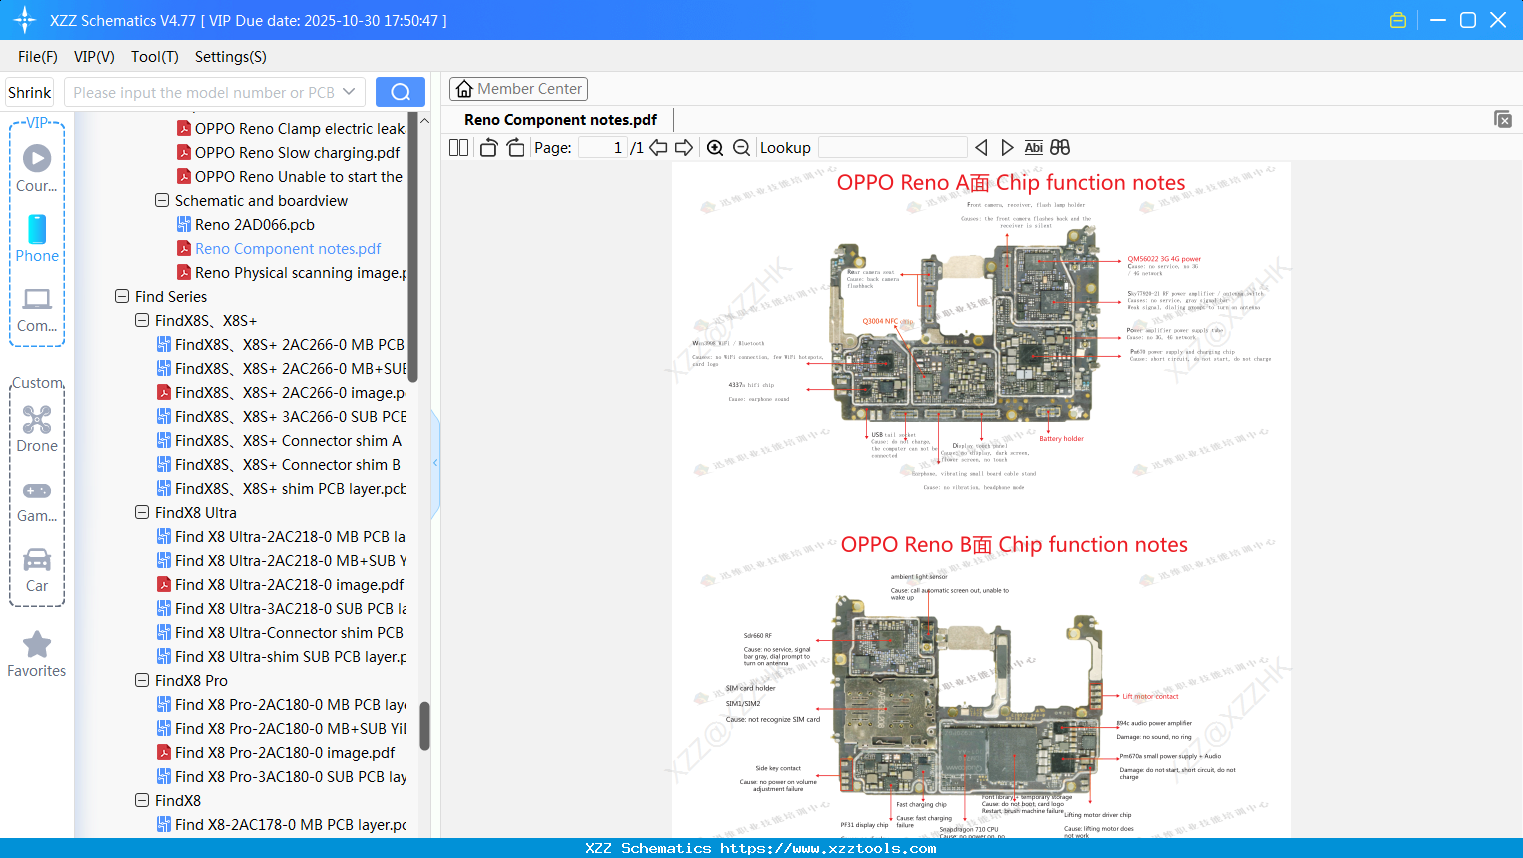Screen dimensions: 1523x858
Task: Zoom out of the PDF
Action: [741, 147]
